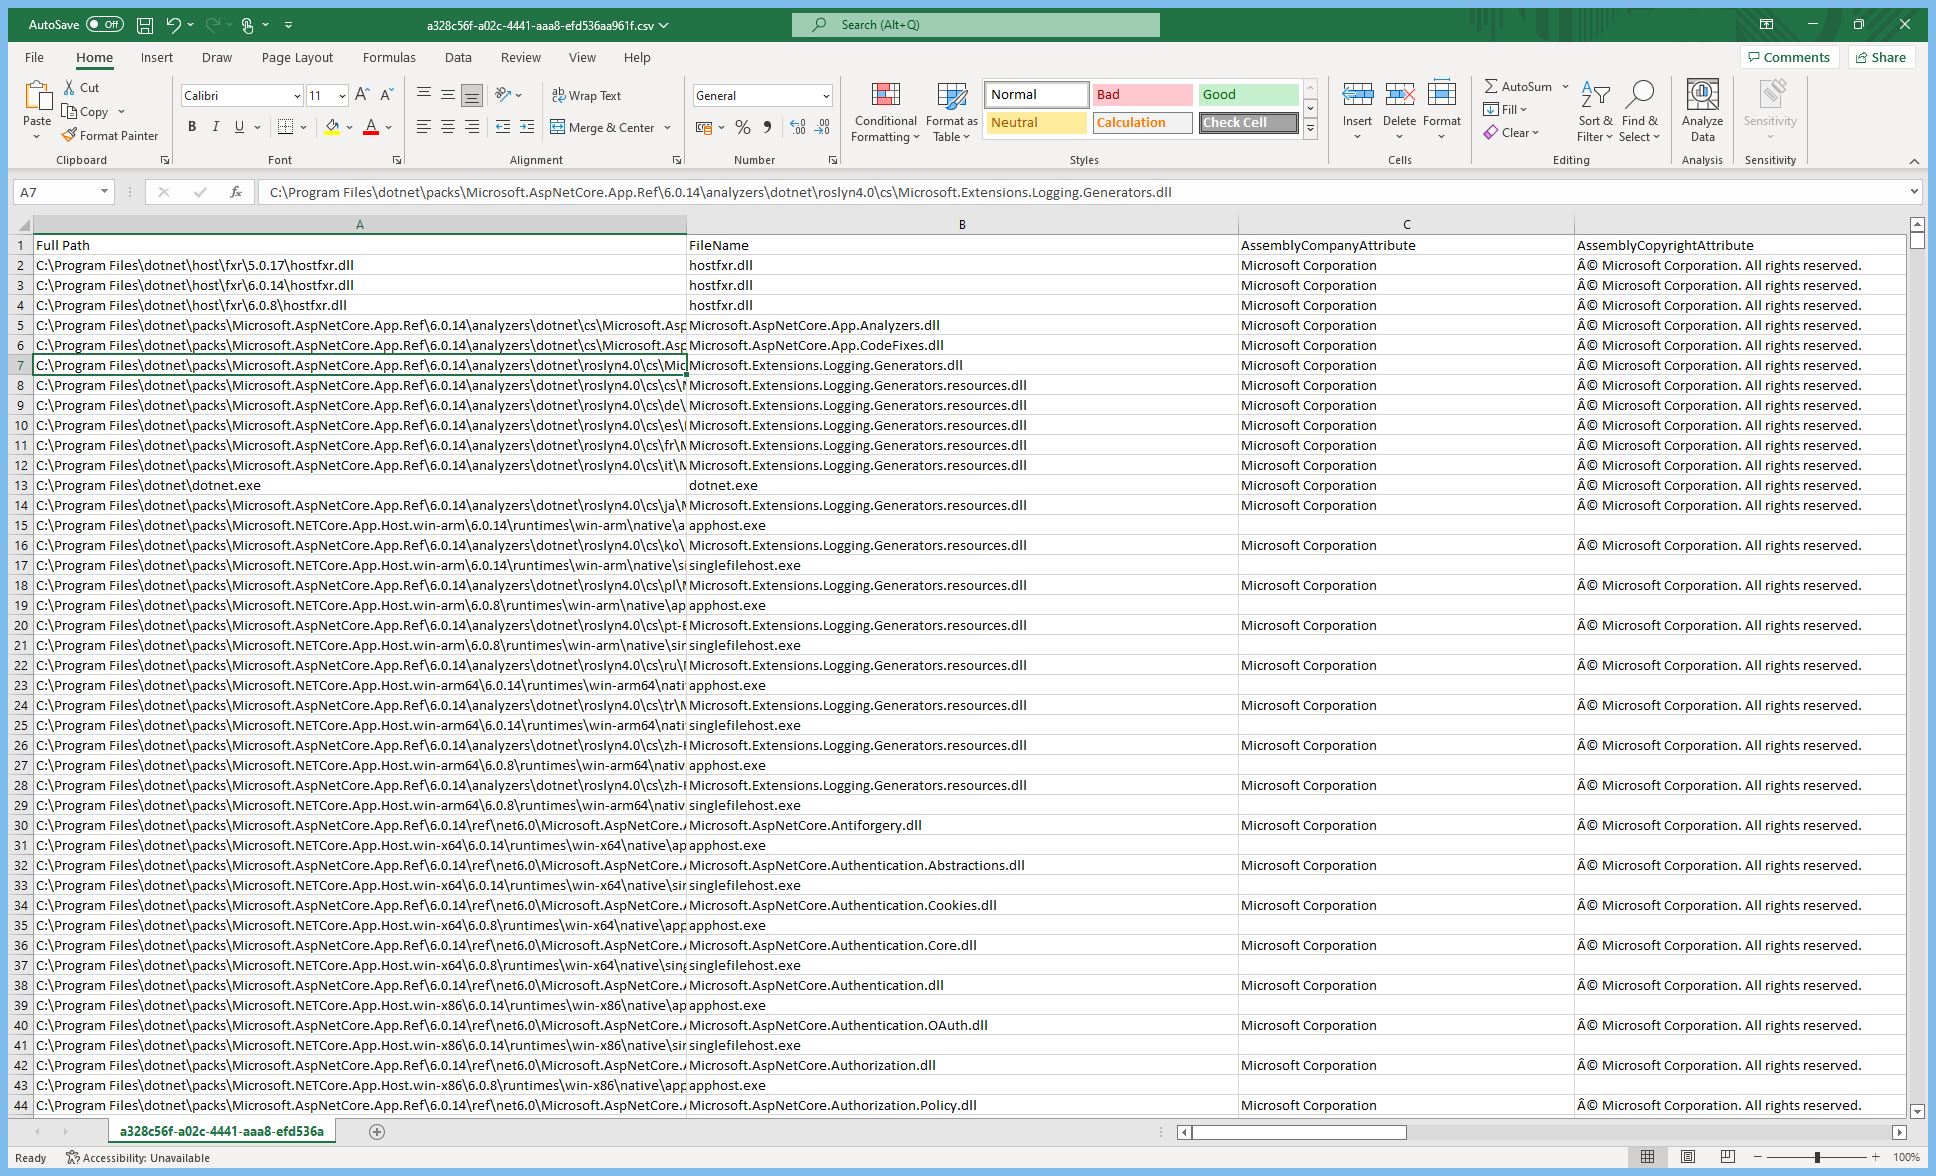Toggle Wrap Text for selected cell
The image size is (1936, 1176).
tap(586, 95)
